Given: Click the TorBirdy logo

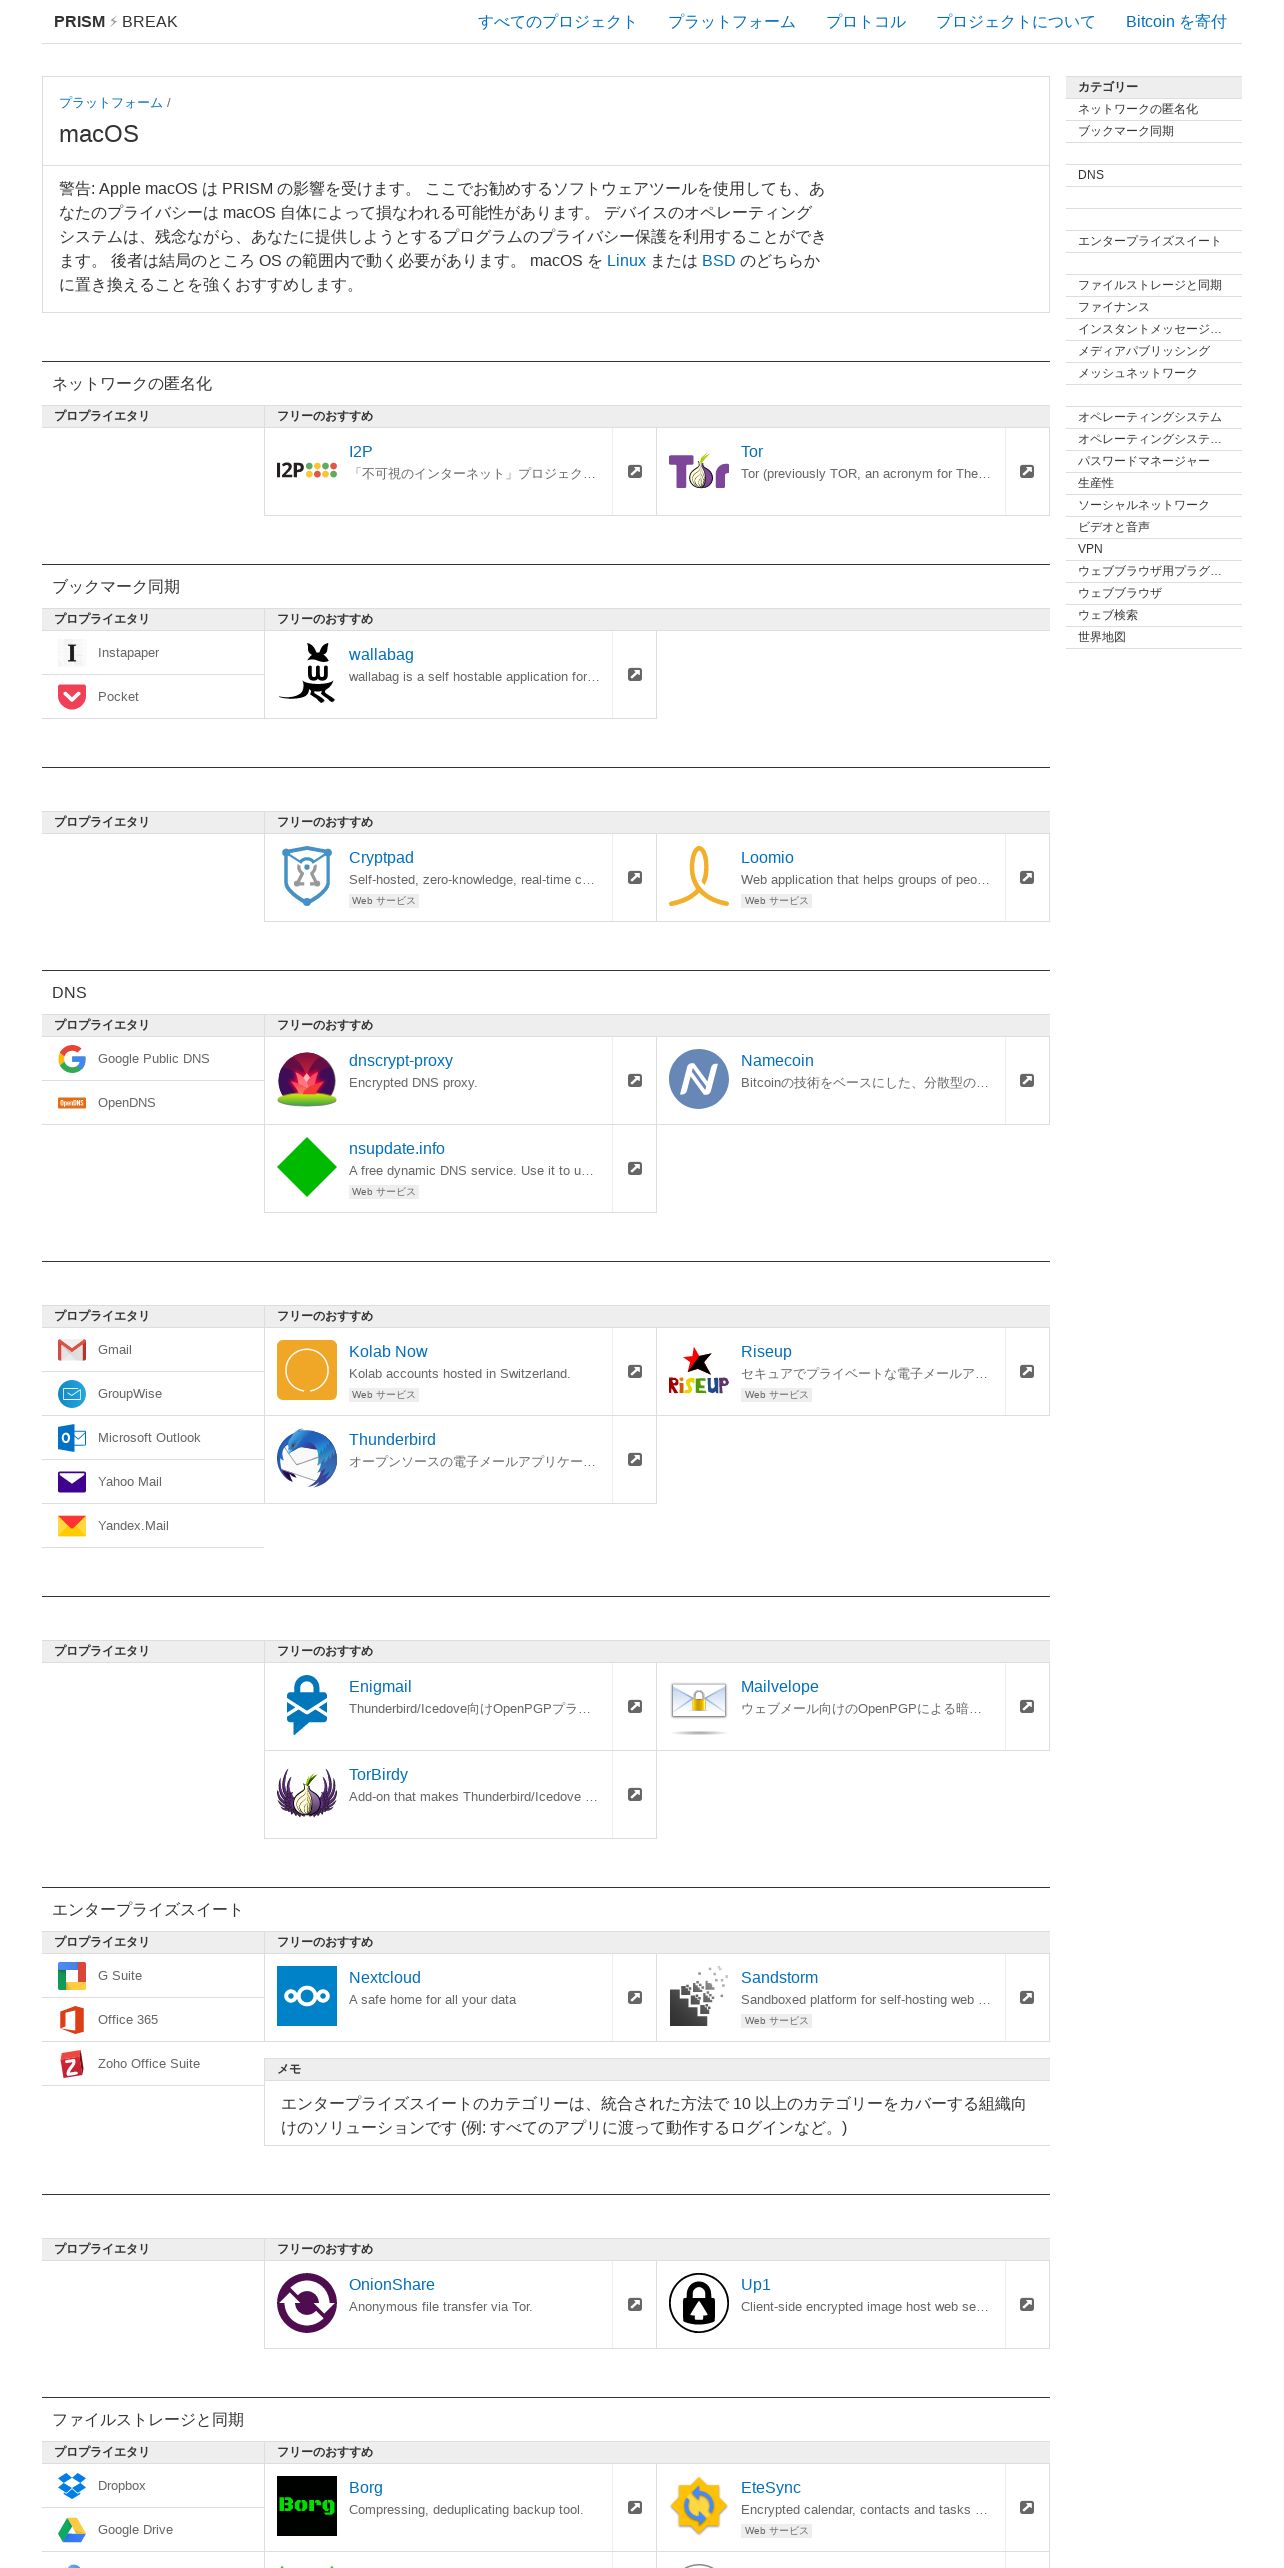Looking at the screenshot, I should [x=307, y=1793].
